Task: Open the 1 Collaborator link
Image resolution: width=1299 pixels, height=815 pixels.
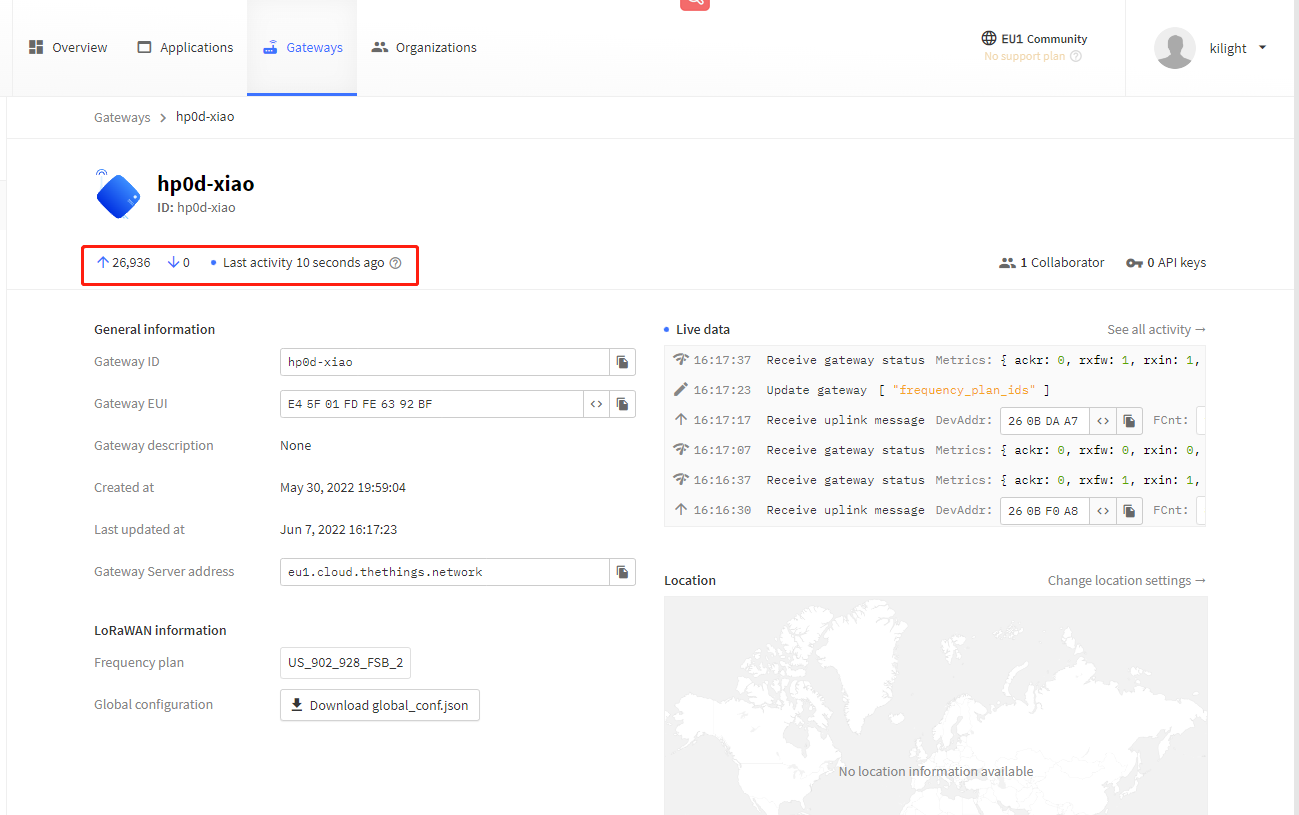Action: (x=1052, y=263)
